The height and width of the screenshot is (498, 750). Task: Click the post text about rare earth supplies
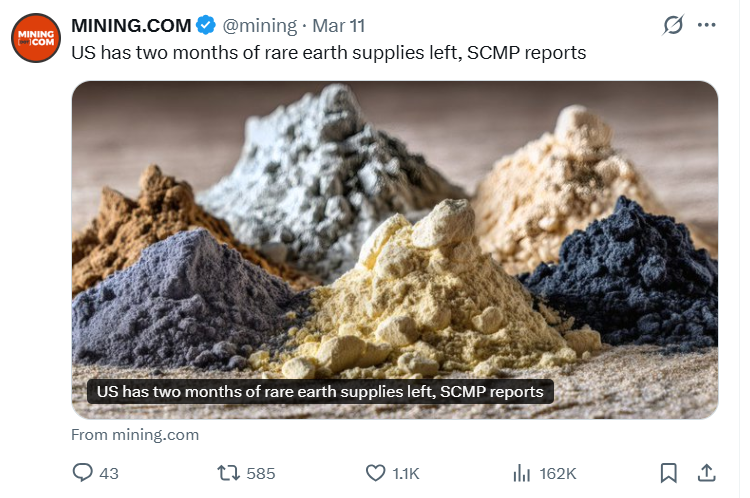click(328, 53)
